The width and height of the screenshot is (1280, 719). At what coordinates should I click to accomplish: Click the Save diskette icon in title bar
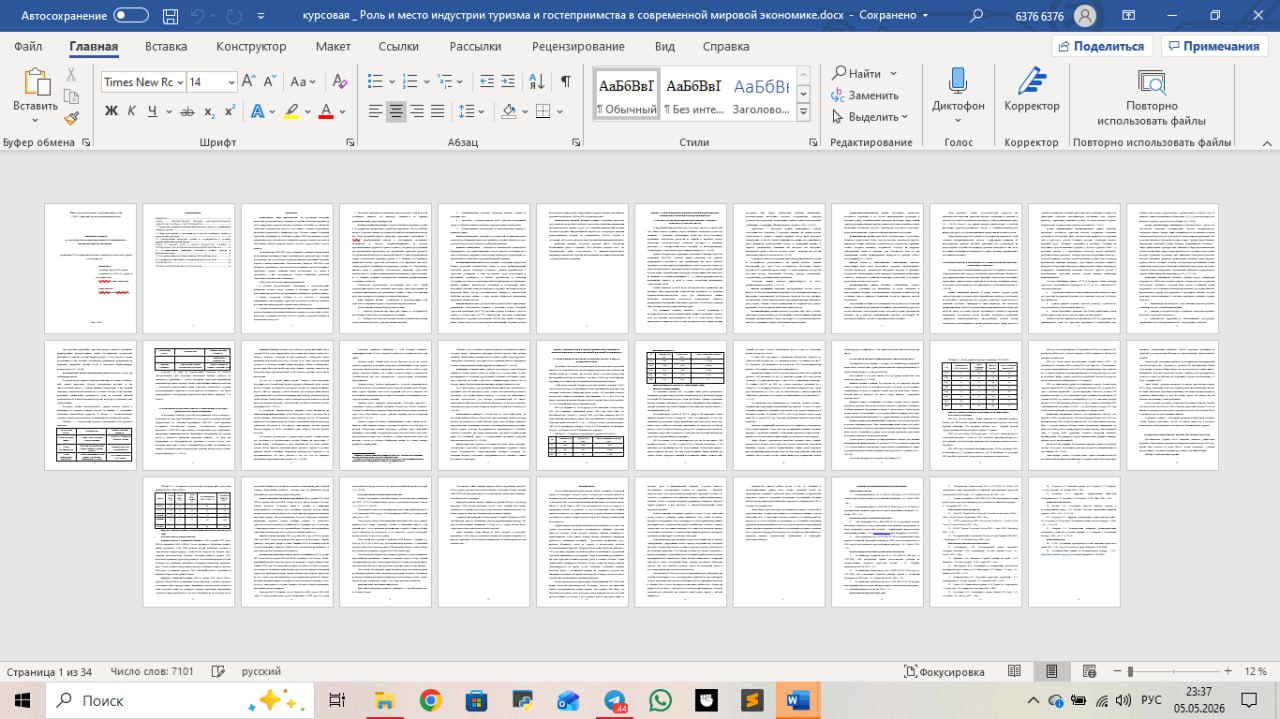point(171,16)
